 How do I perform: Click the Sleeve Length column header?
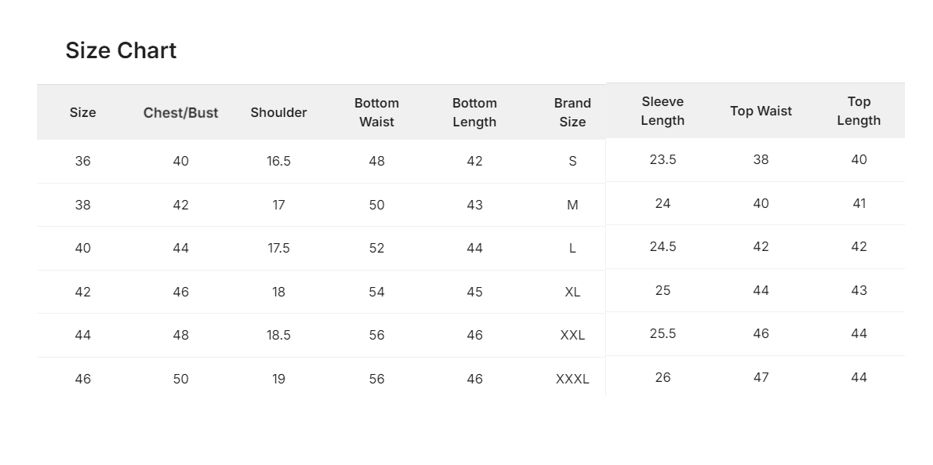click(662, 111)
